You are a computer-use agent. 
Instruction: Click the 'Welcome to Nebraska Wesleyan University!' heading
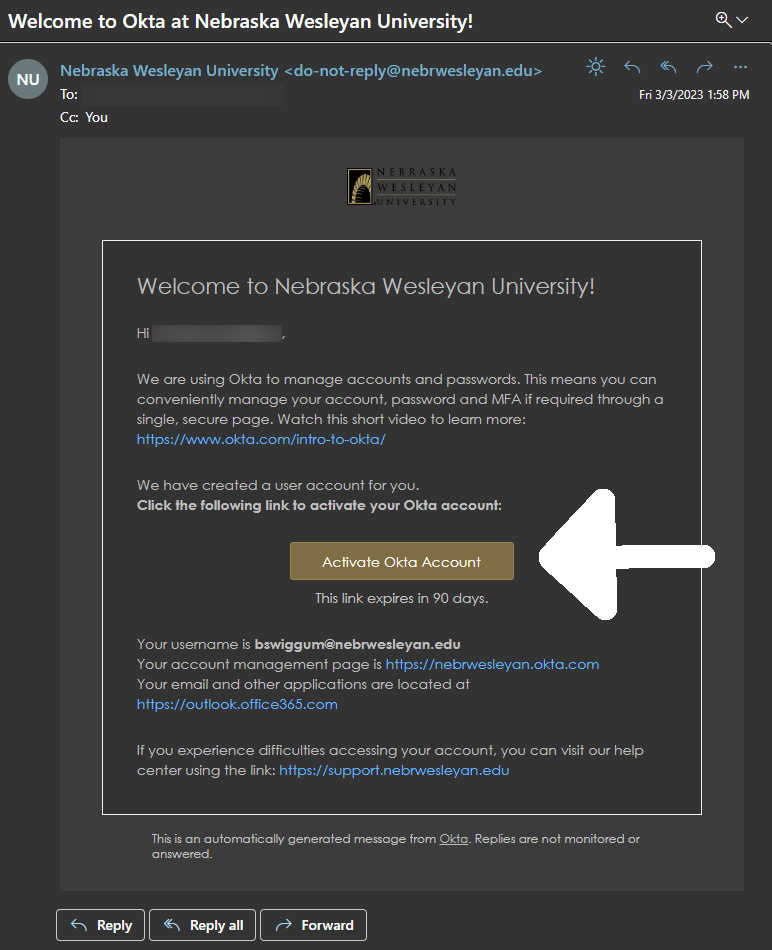366,286
